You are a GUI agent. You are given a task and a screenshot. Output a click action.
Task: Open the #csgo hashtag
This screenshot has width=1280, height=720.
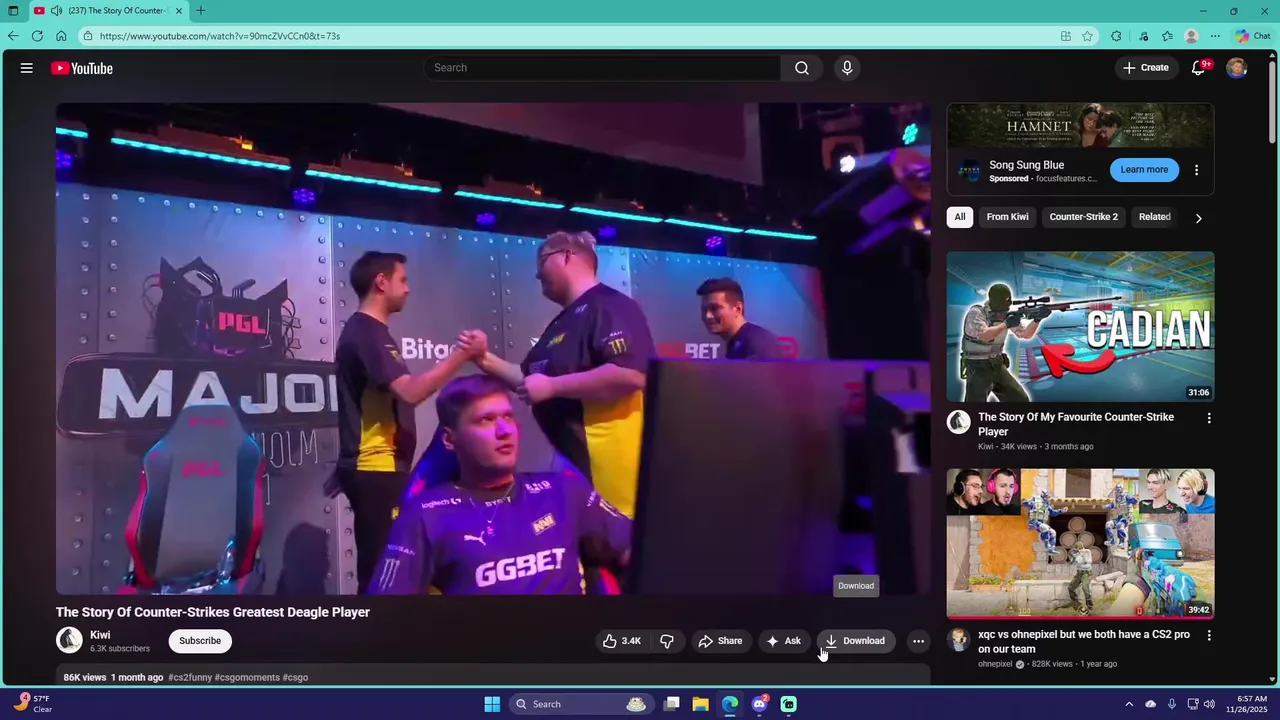pos(296,677)
